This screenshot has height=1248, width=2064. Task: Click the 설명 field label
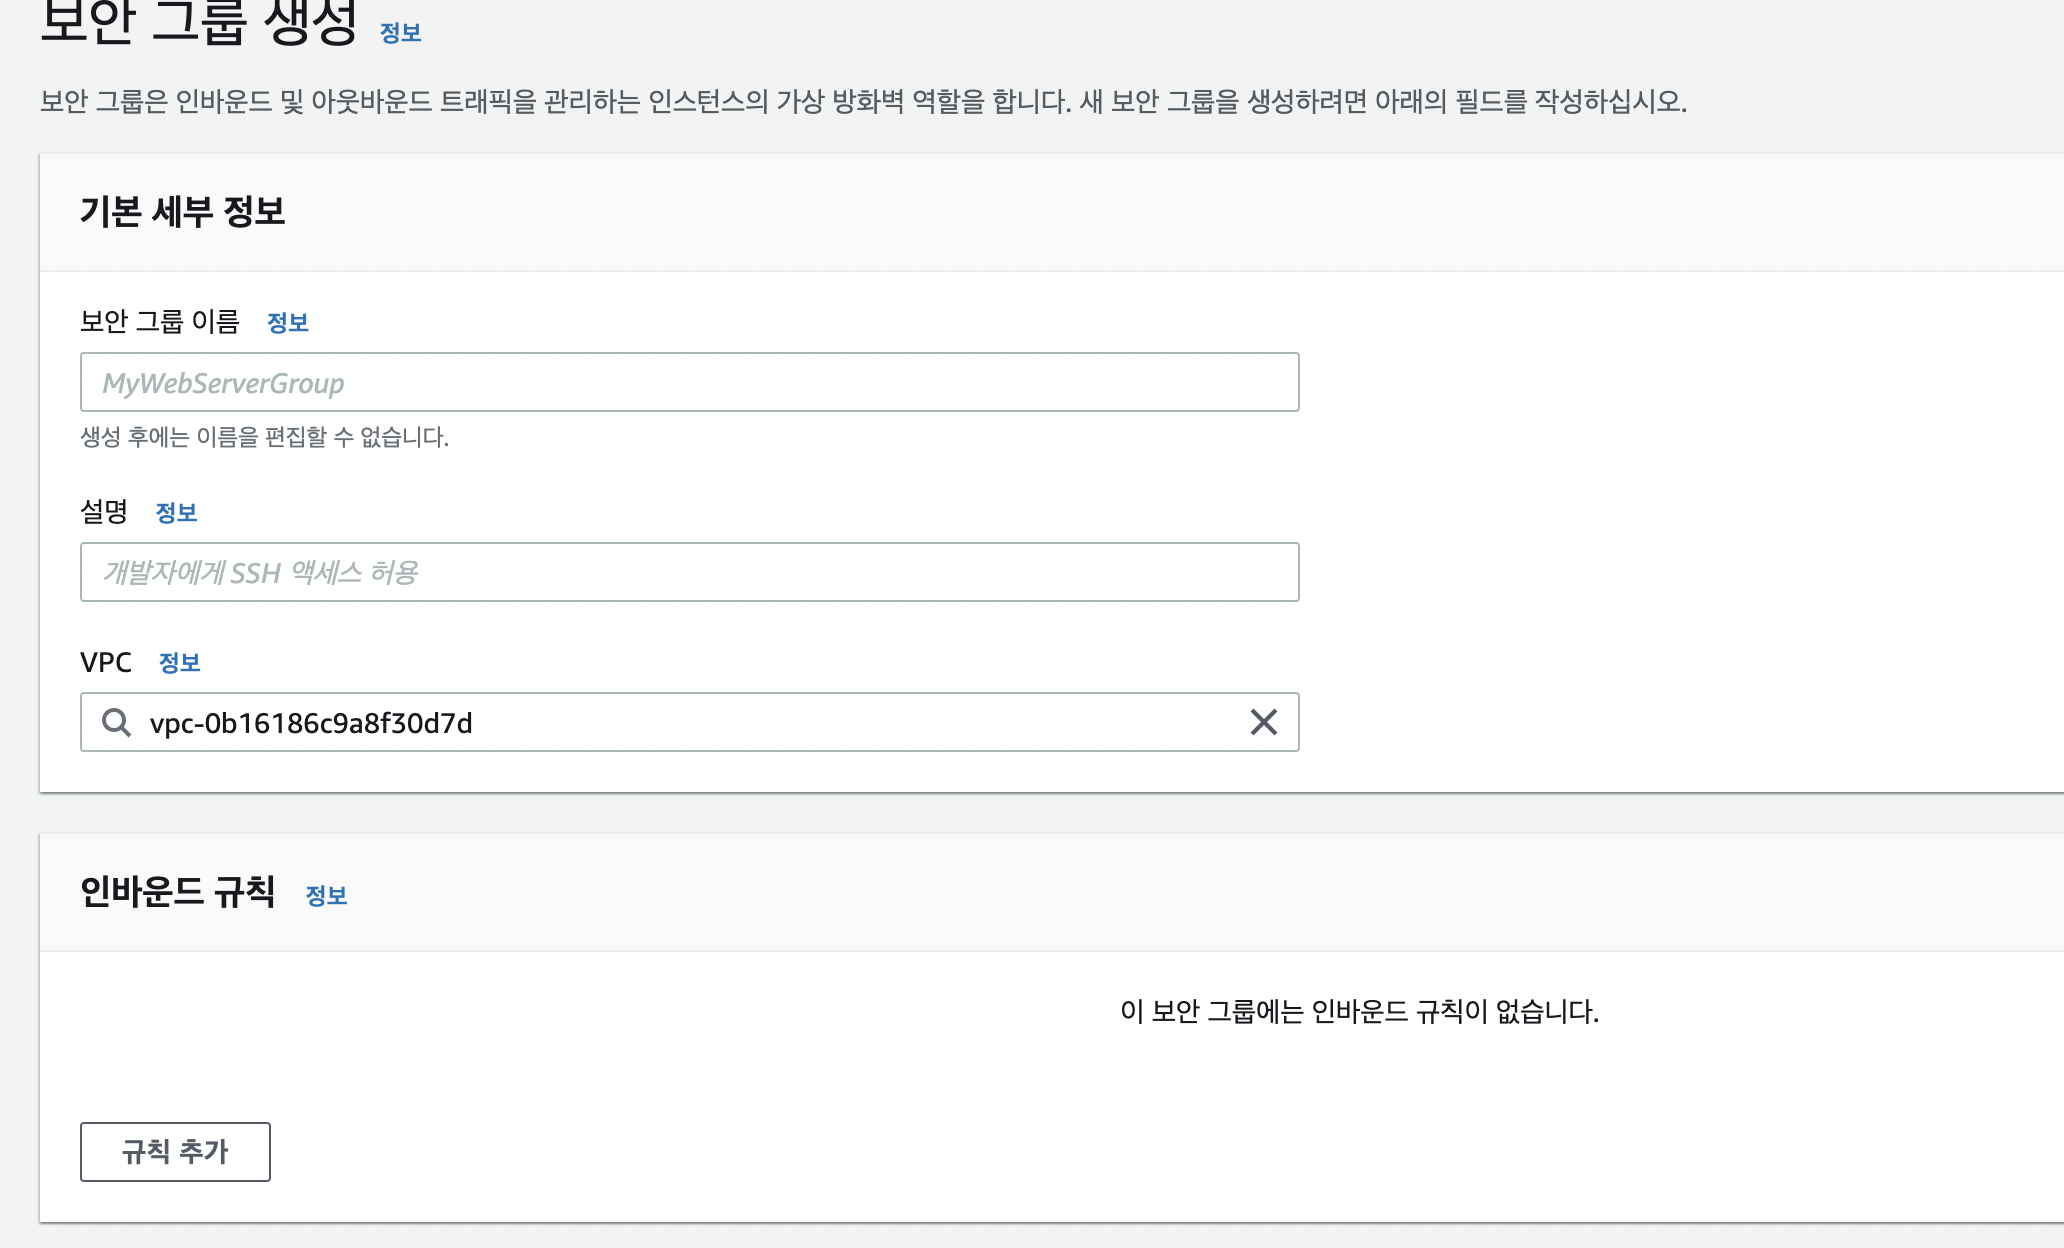[104, 512]
